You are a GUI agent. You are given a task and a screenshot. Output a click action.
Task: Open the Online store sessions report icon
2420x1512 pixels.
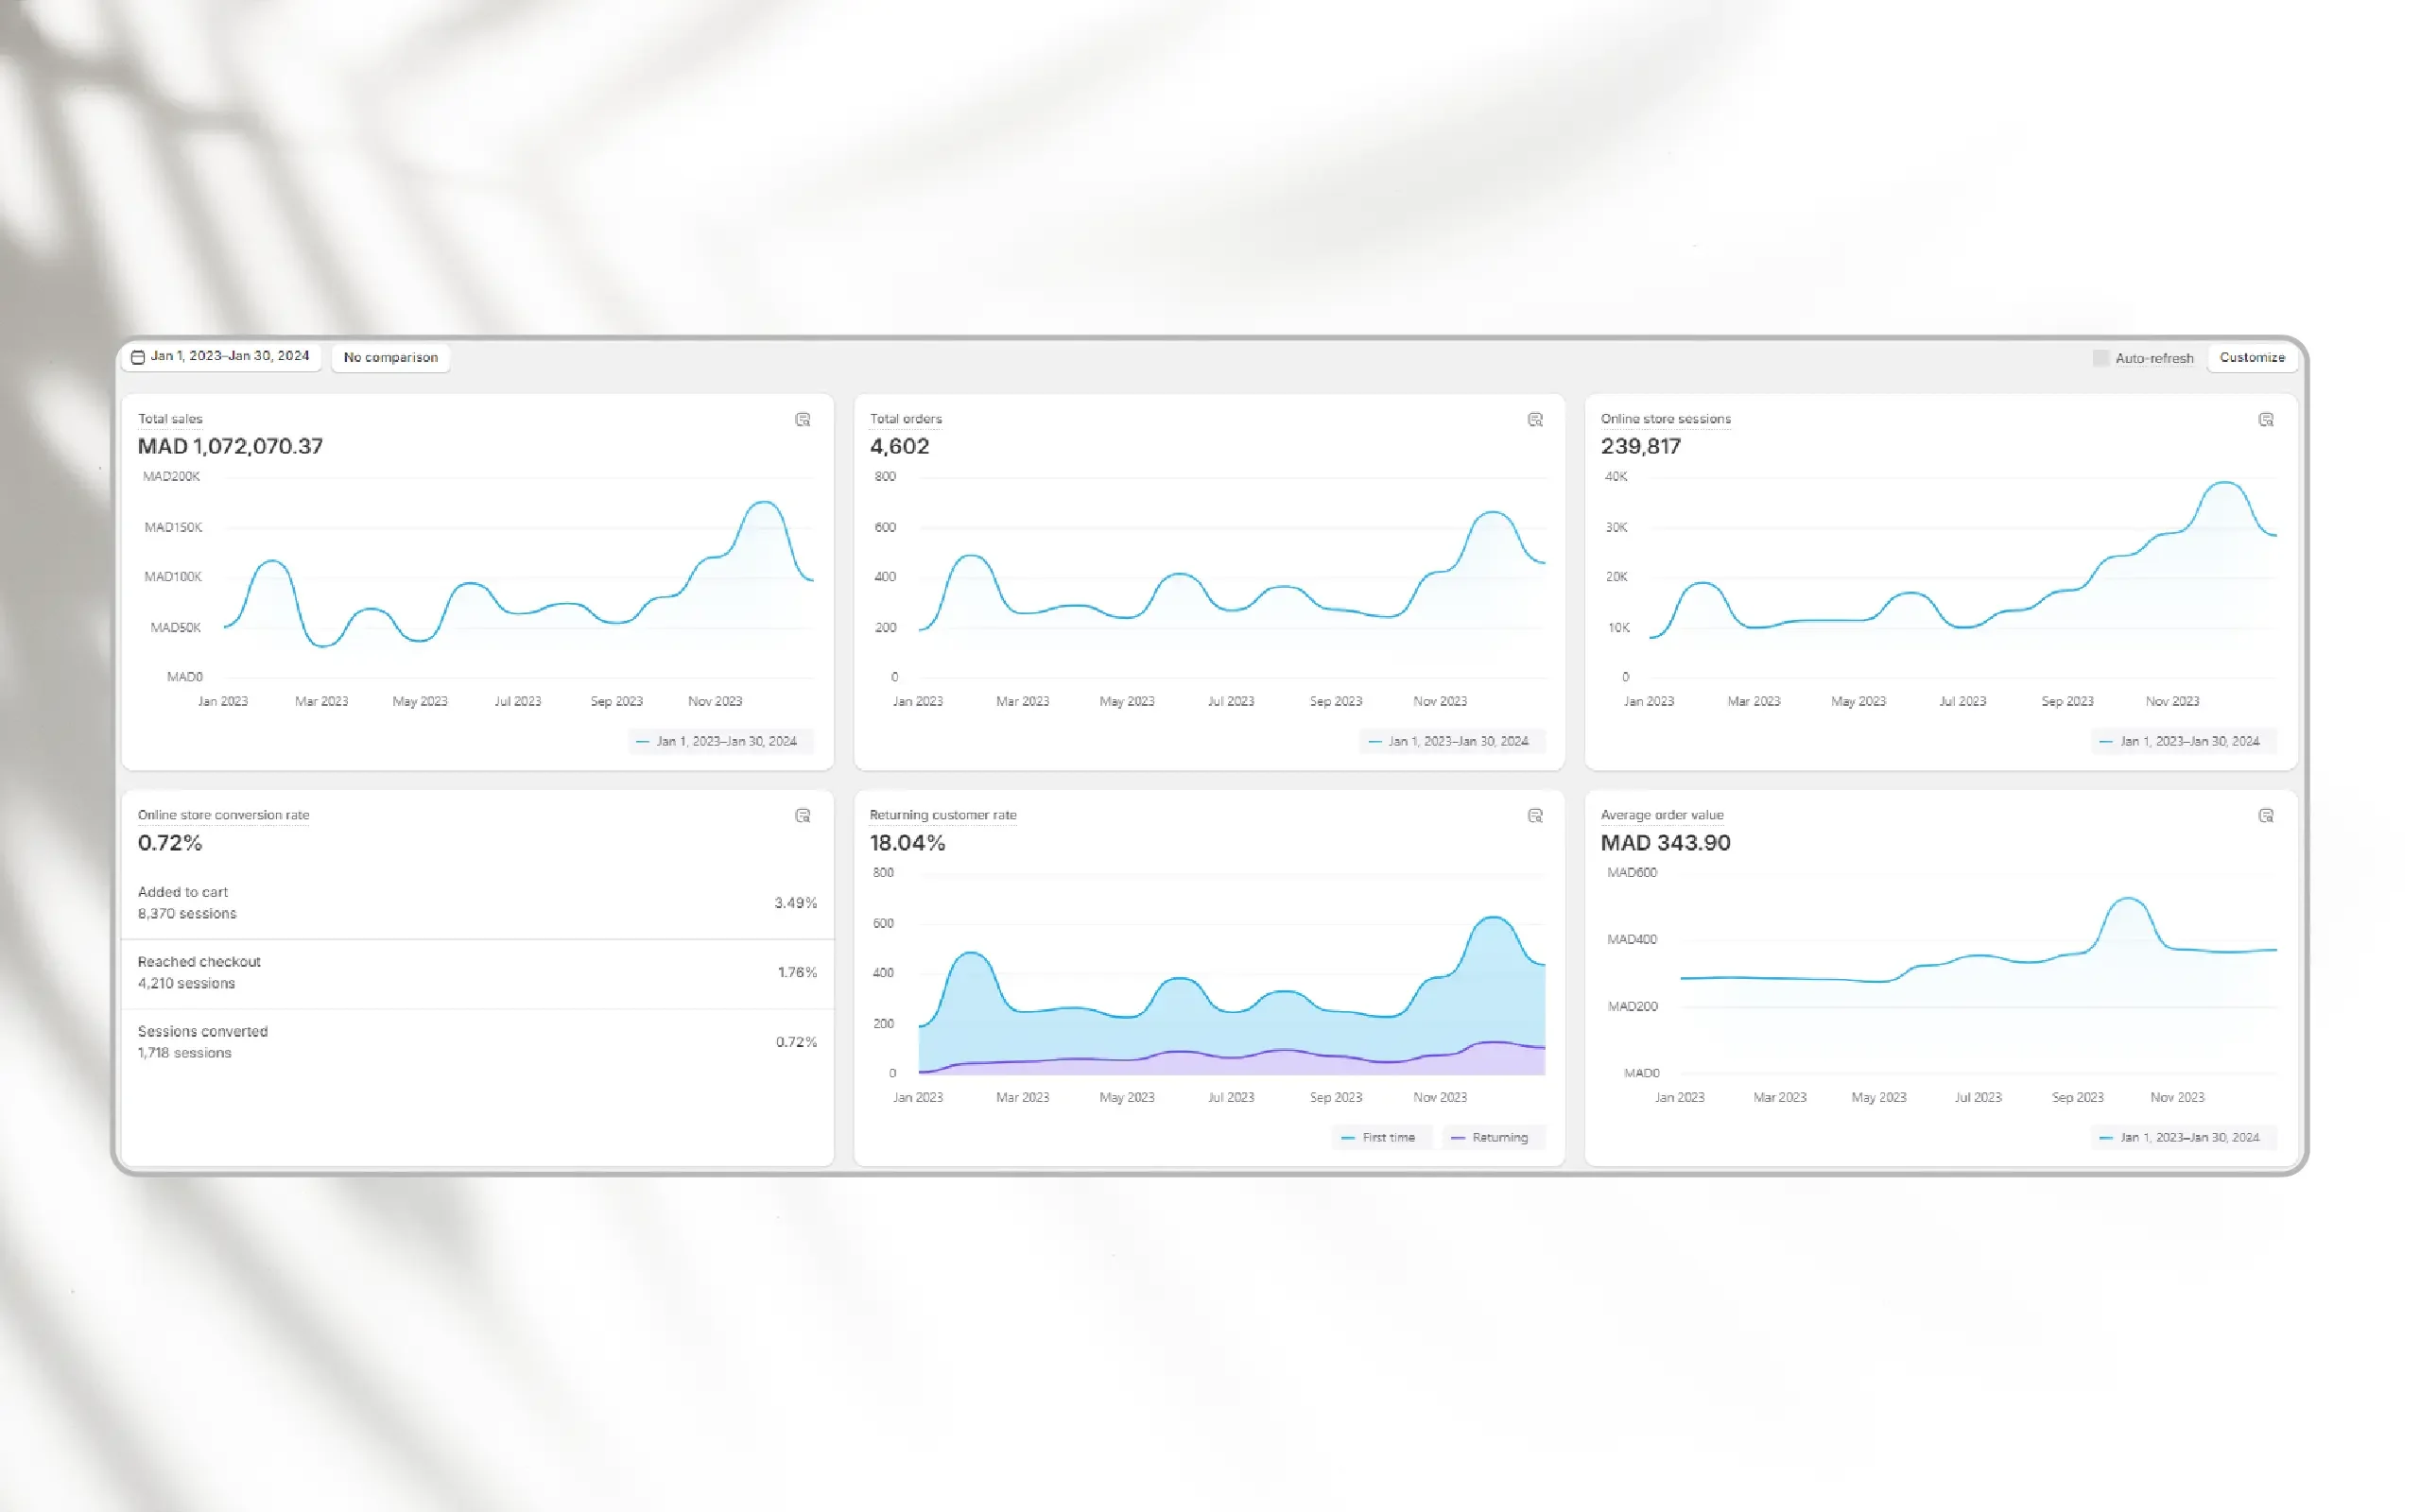click(x=2266, y=419)
